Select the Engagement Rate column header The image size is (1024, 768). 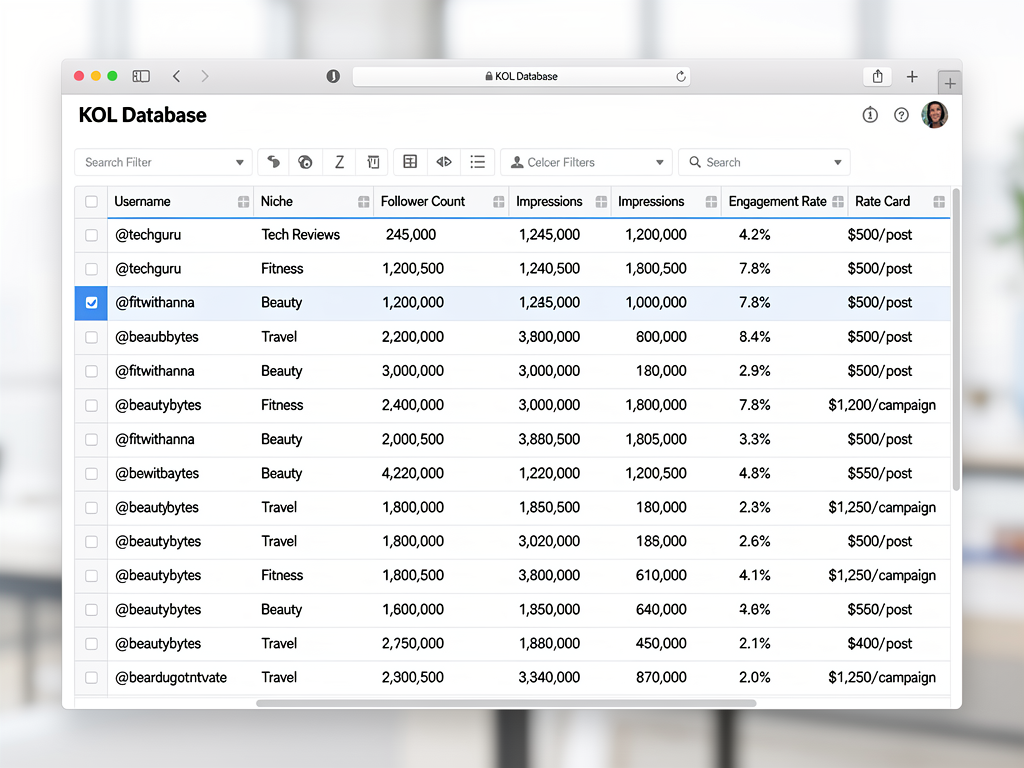[778, 200]
